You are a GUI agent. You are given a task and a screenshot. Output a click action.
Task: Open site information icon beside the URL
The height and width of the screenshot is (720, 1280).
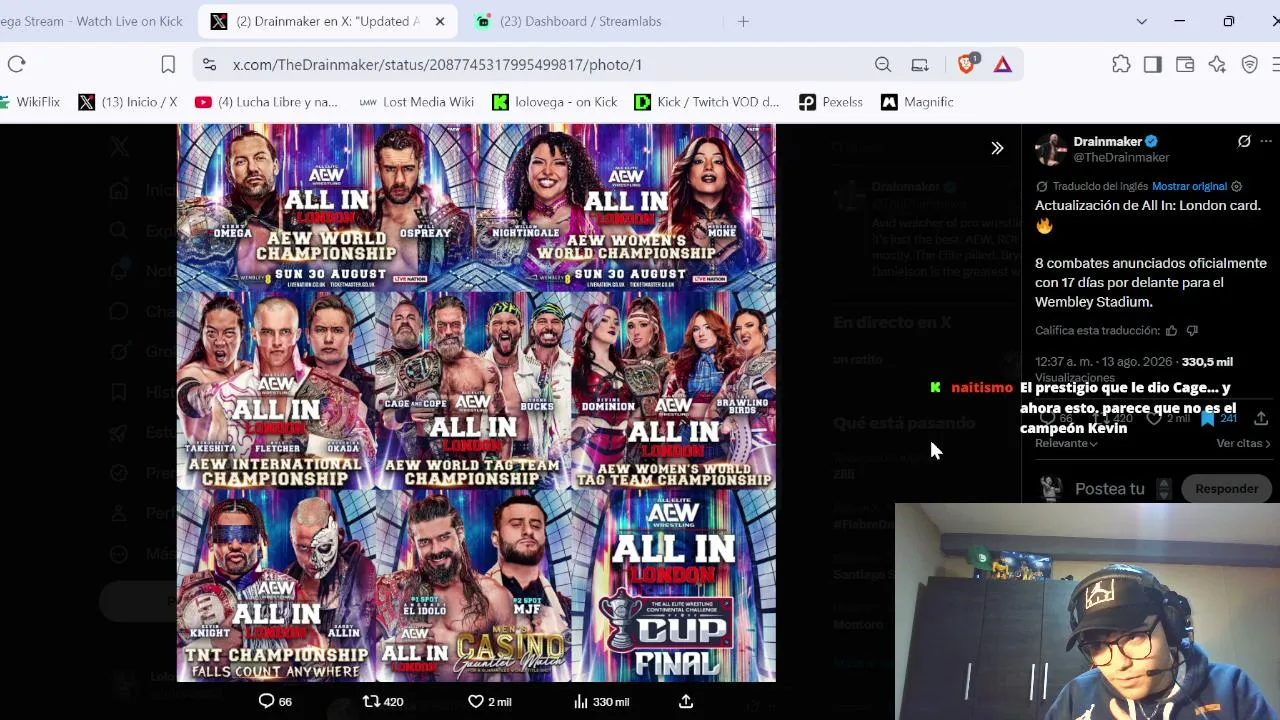tap(209, 65)
